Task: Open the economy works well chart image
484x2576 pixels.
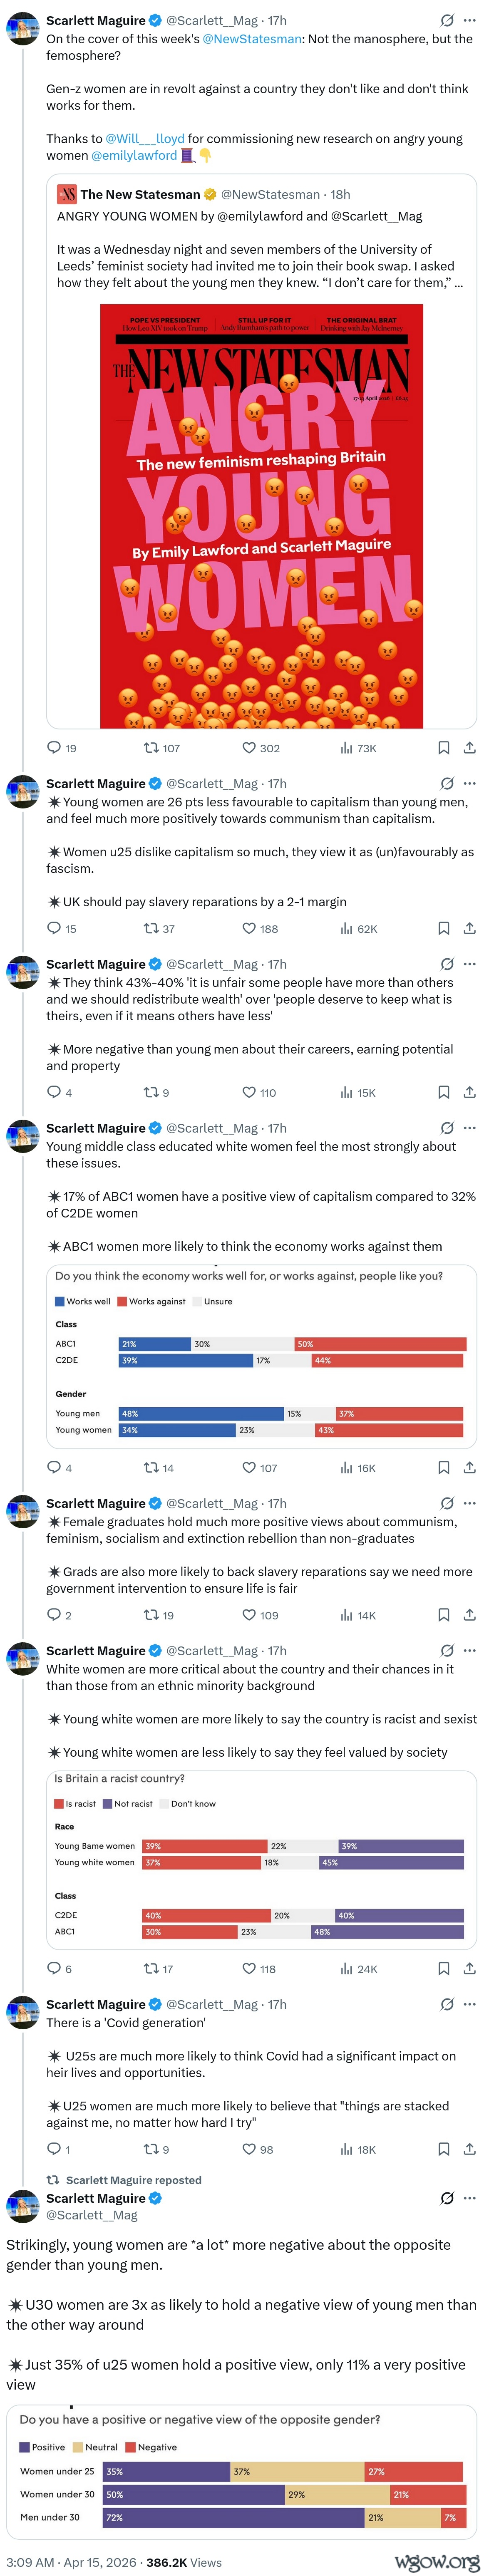Action: click(x=261, y=1356)
